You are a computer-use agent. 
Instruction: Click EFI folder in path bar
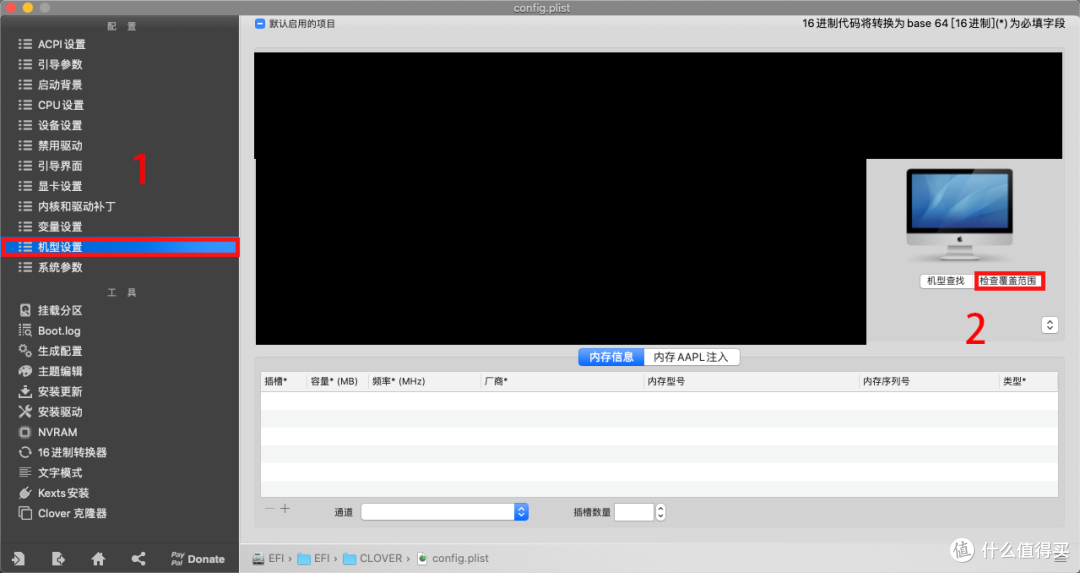point(313,559)
